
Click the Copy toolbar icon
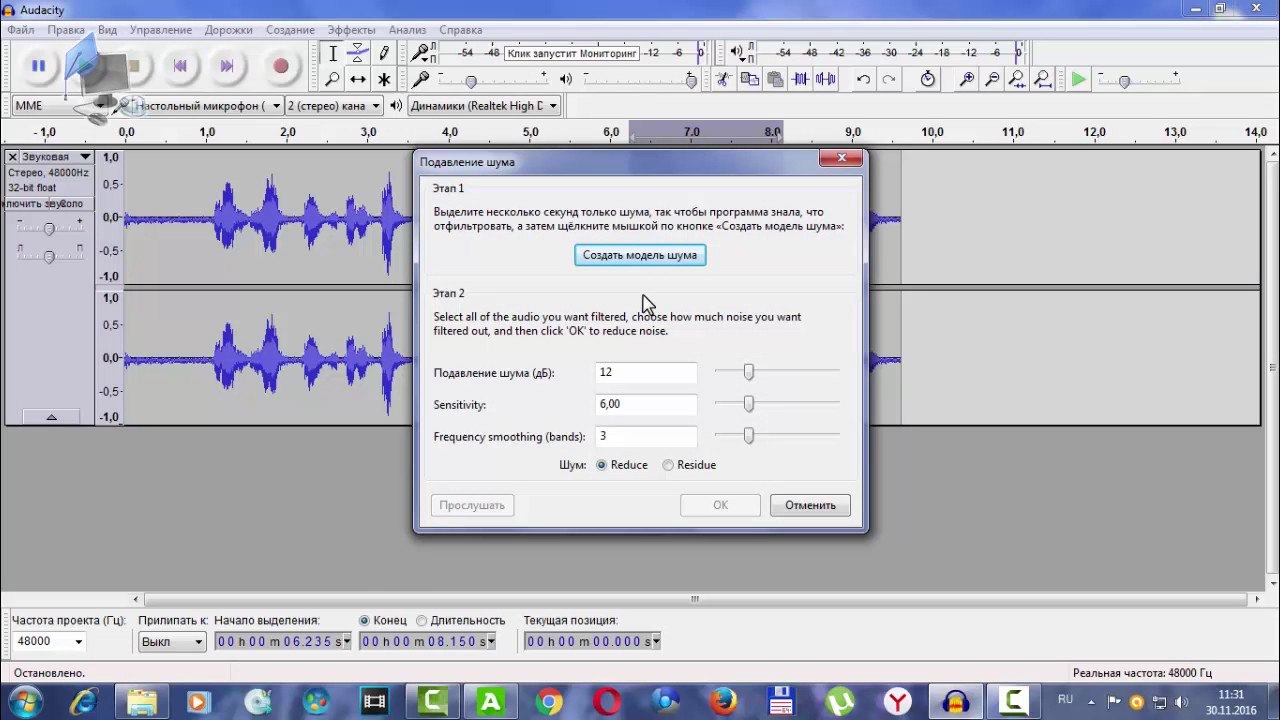749,79
